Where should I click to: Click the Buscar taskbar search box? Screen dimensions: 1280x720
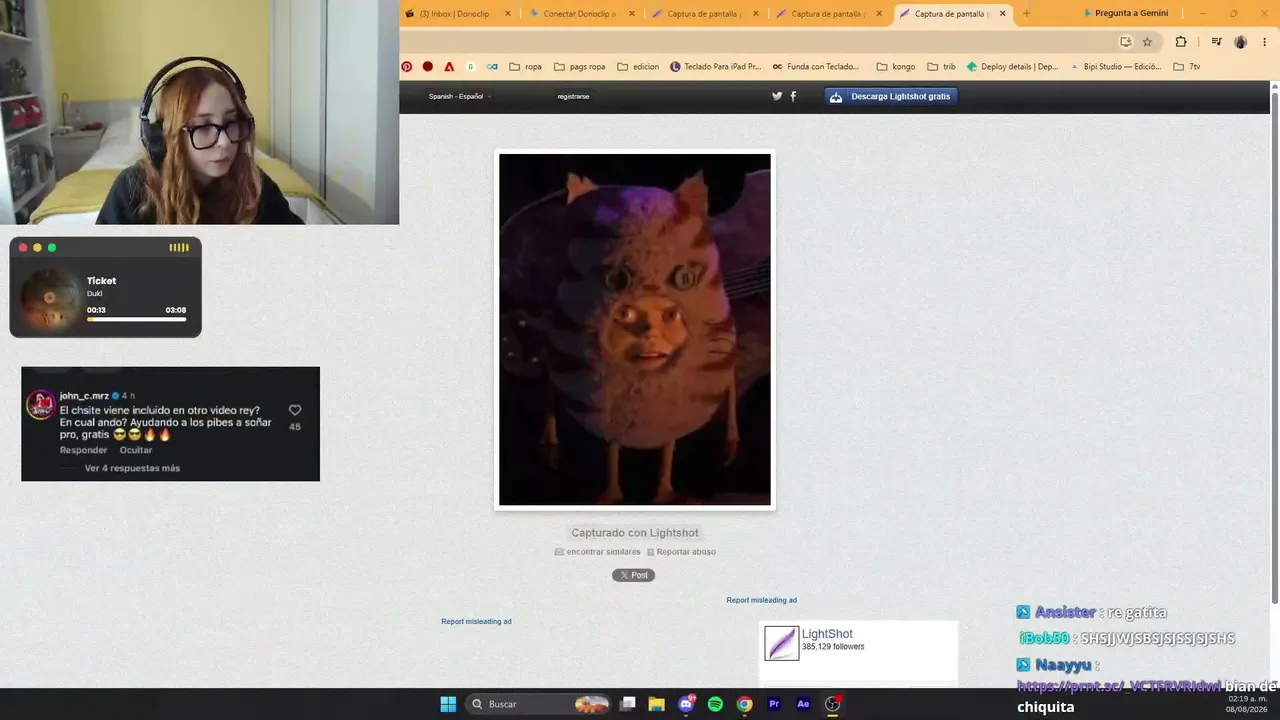tap(537, 704)
